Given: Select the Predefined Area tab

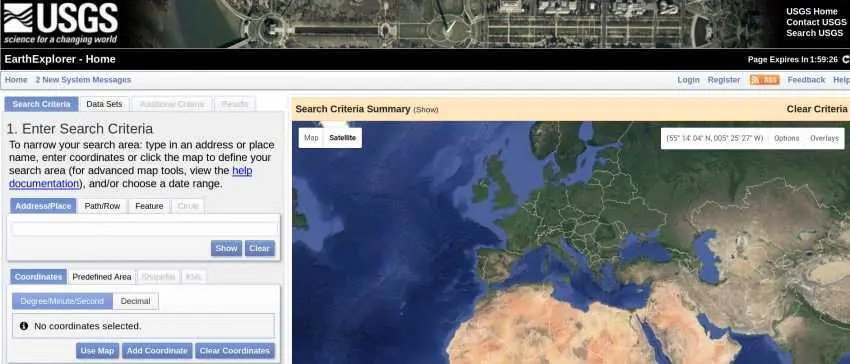Looking at the screenshot, I should [x=102, y=277].
